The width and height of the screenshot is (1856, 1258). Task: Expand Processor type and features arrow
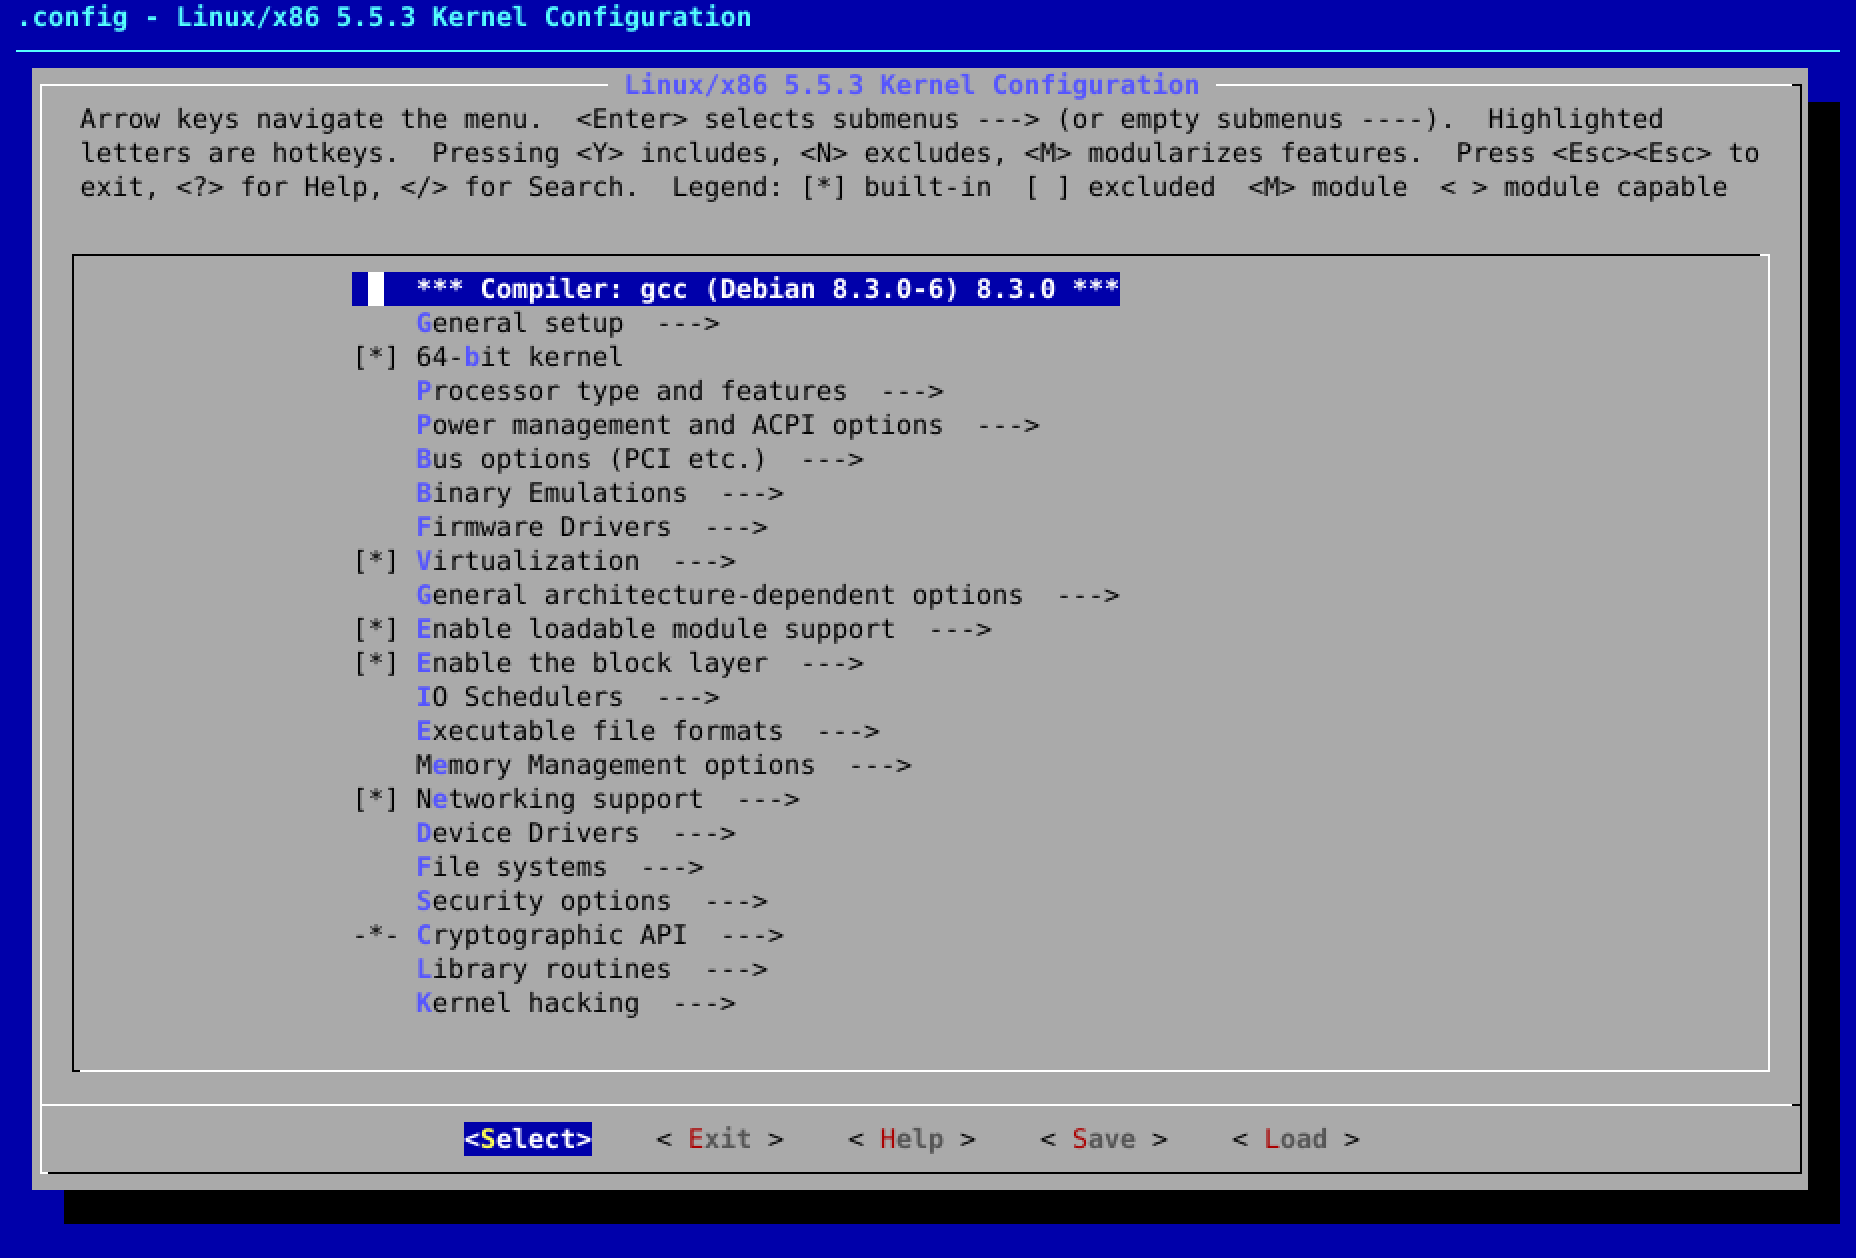[912, 391]
